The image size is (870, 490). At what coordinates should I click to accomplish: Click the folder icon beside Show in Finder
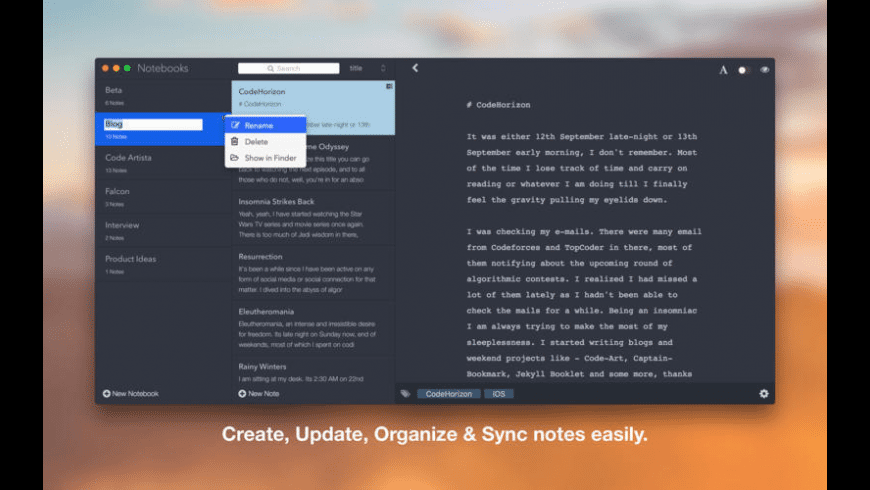[235, 158]
